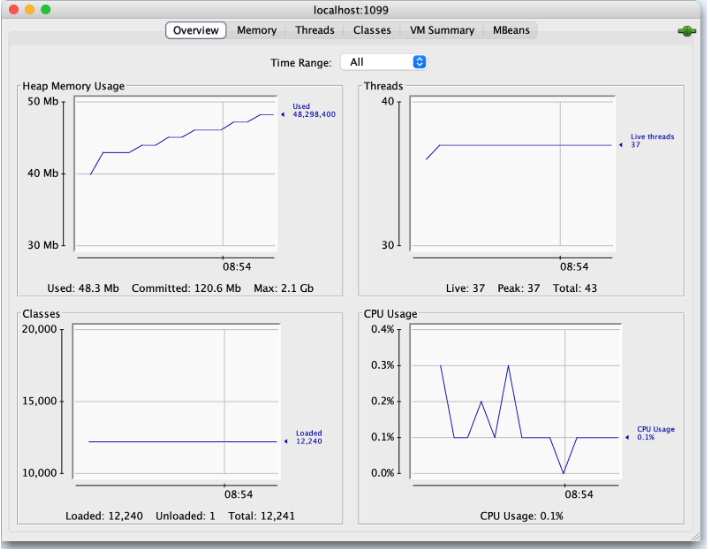The width and height of the screenshot is (710, 552).
Task: Maximize the window using the green titlebar button
Action: [45, 9]
